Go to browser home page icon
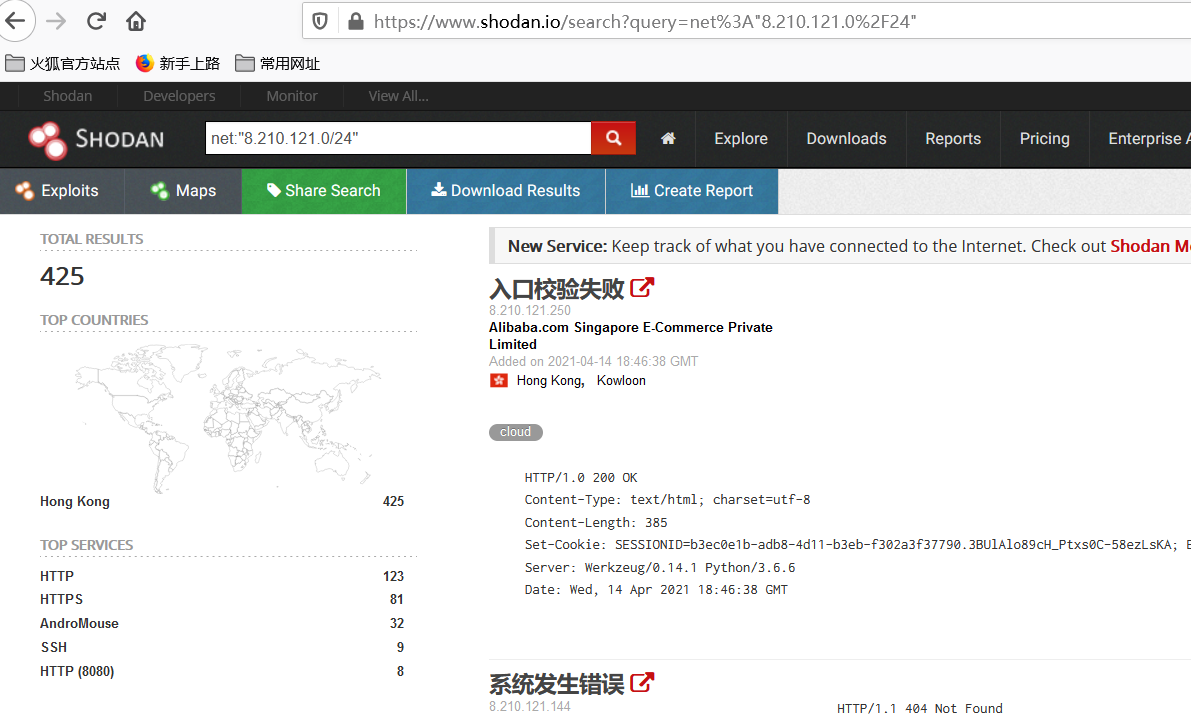The width and height of the screenshot is (1191, 714). tap(136, 21)
